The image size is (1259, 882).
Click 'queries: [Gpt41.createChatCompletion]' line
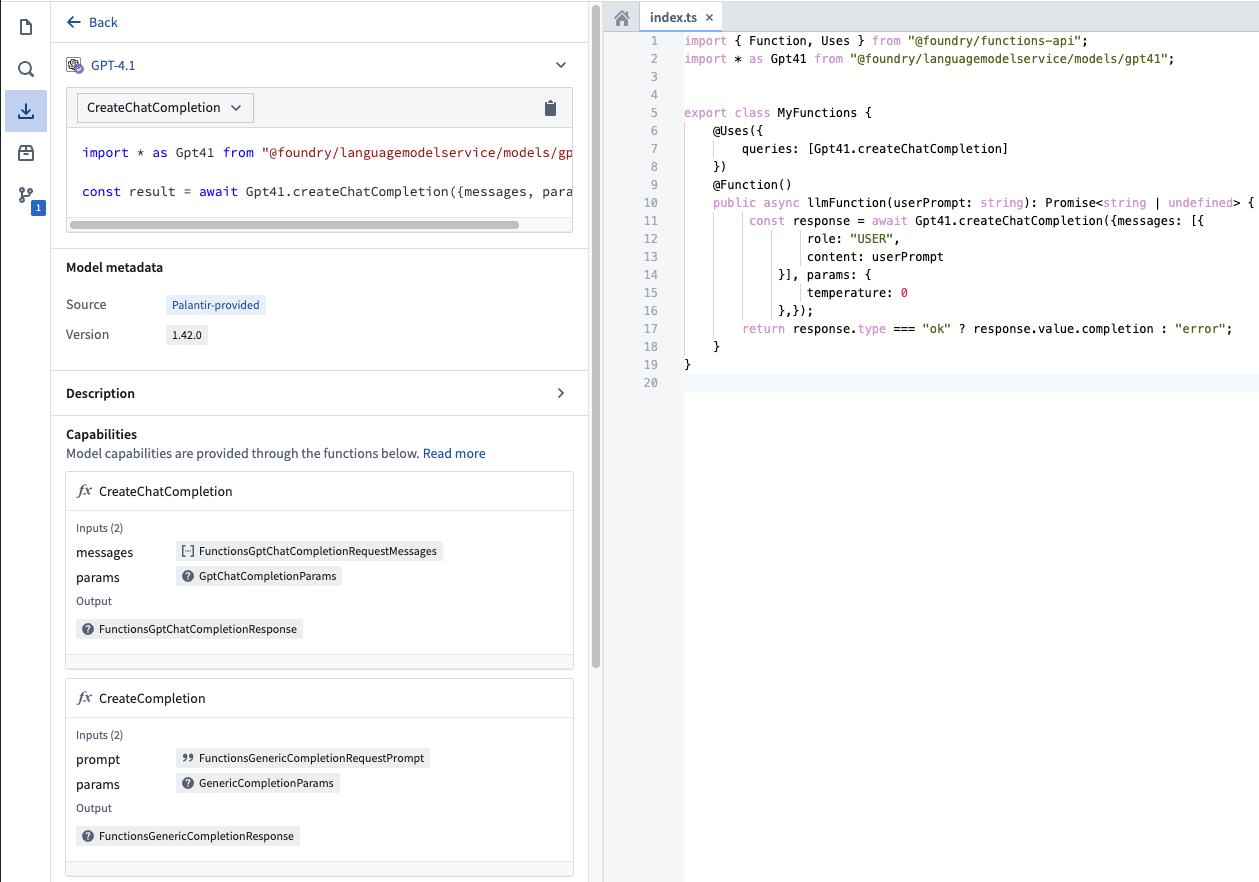(x=875, y=149)
